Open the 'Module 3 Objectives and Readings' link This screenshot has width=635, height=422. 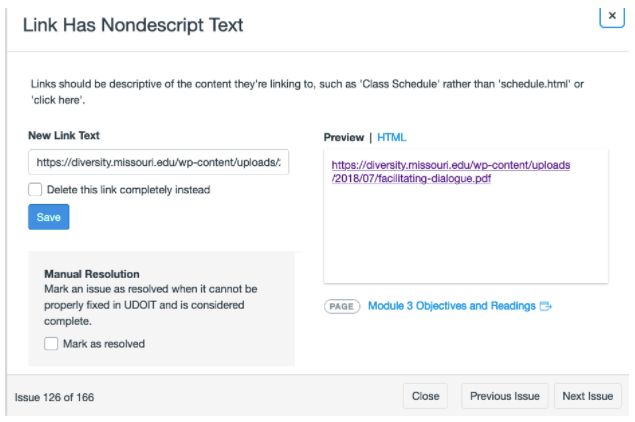tap(451, 306)
